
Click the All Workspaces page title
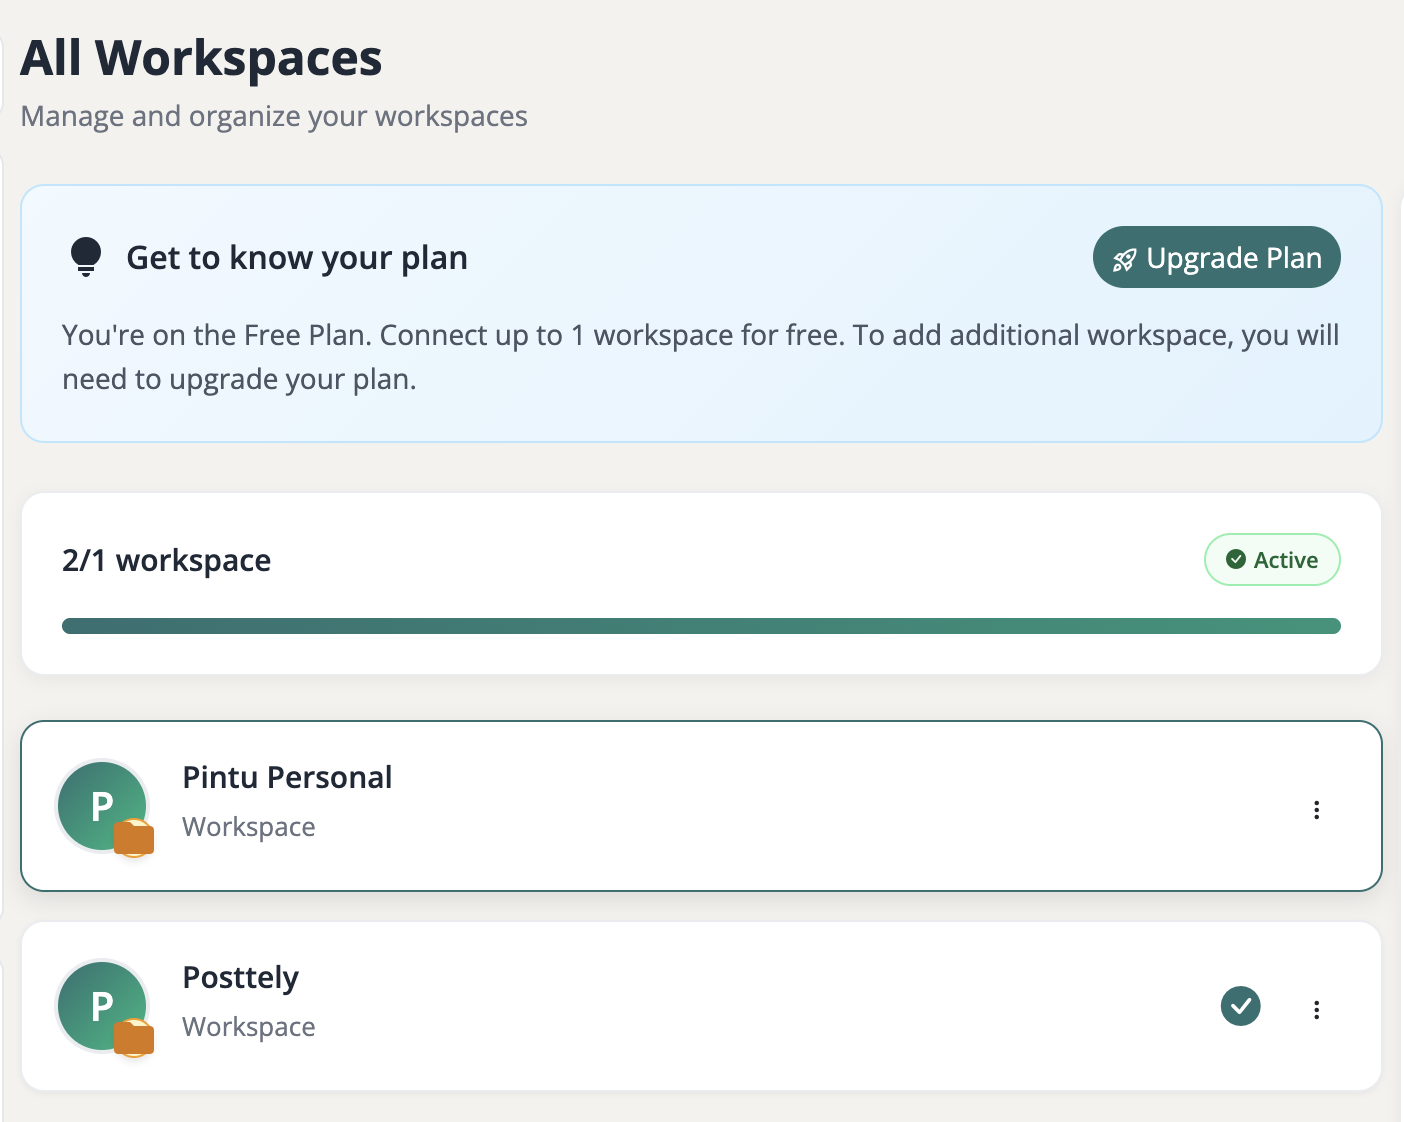coord(201,58)
